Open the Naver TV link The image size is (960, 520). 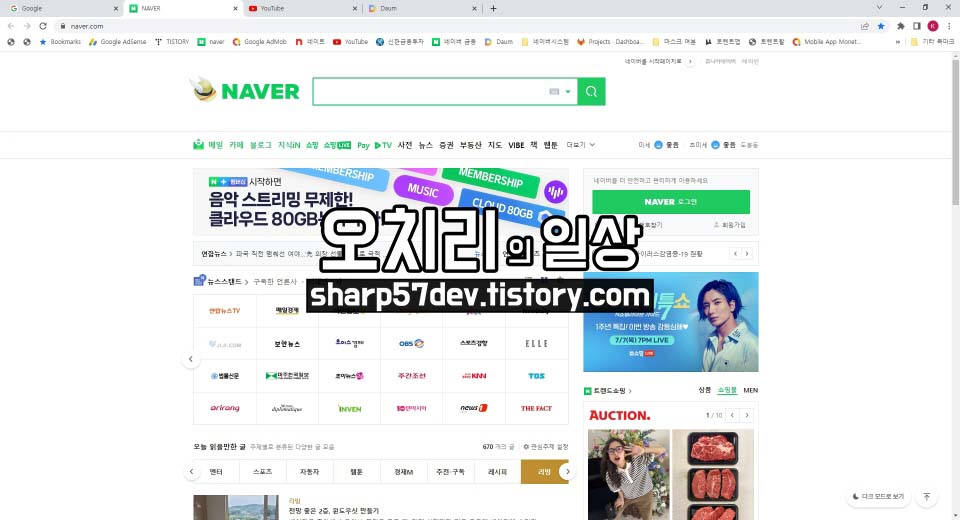tap(383, 145)
